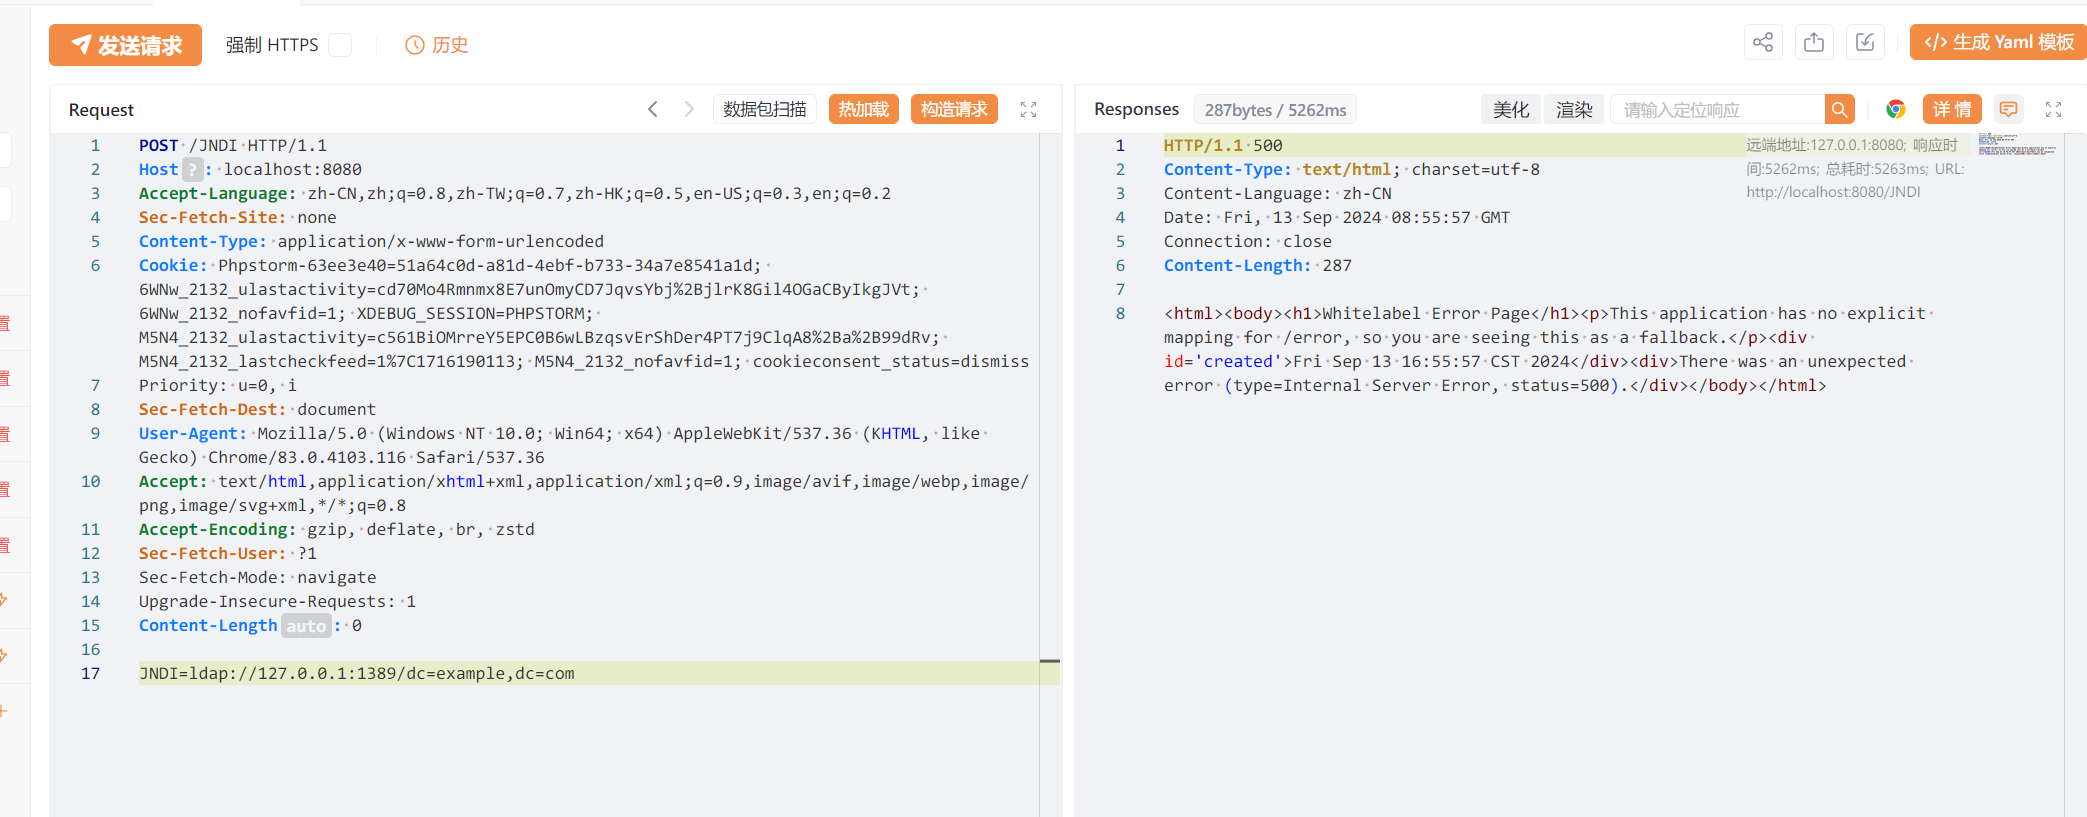Viewport: 2087px width, 817px height.
Task: Open the 历史 history list
Action: click(x=436, y=45)
